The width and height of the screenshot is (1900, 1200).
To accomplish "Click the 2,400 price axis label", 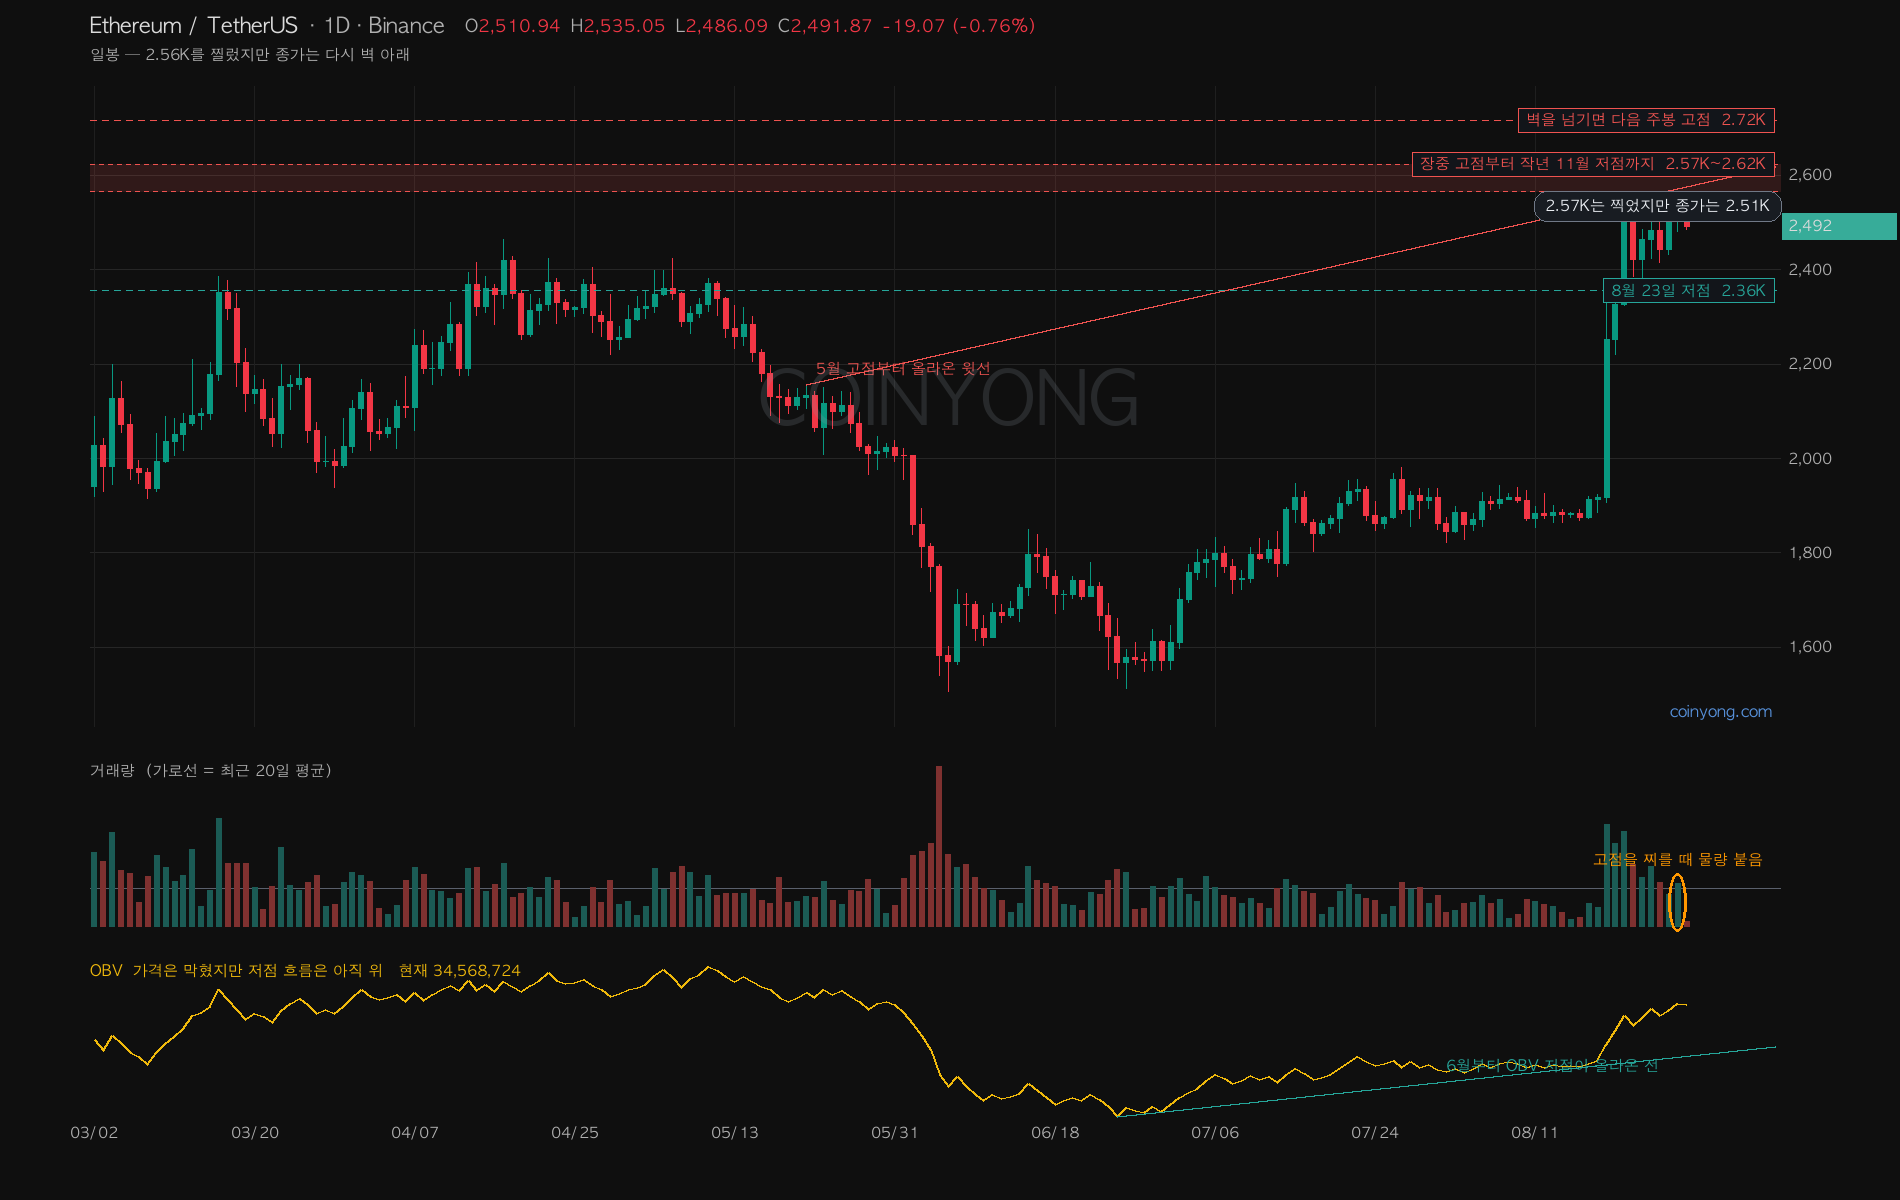I will click(1810, 270).
